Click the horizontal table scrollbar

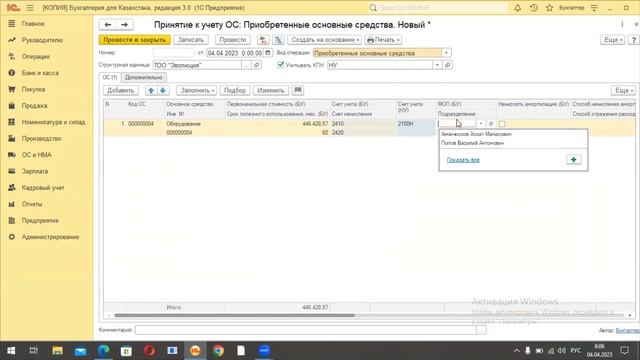tap(234, 315)
